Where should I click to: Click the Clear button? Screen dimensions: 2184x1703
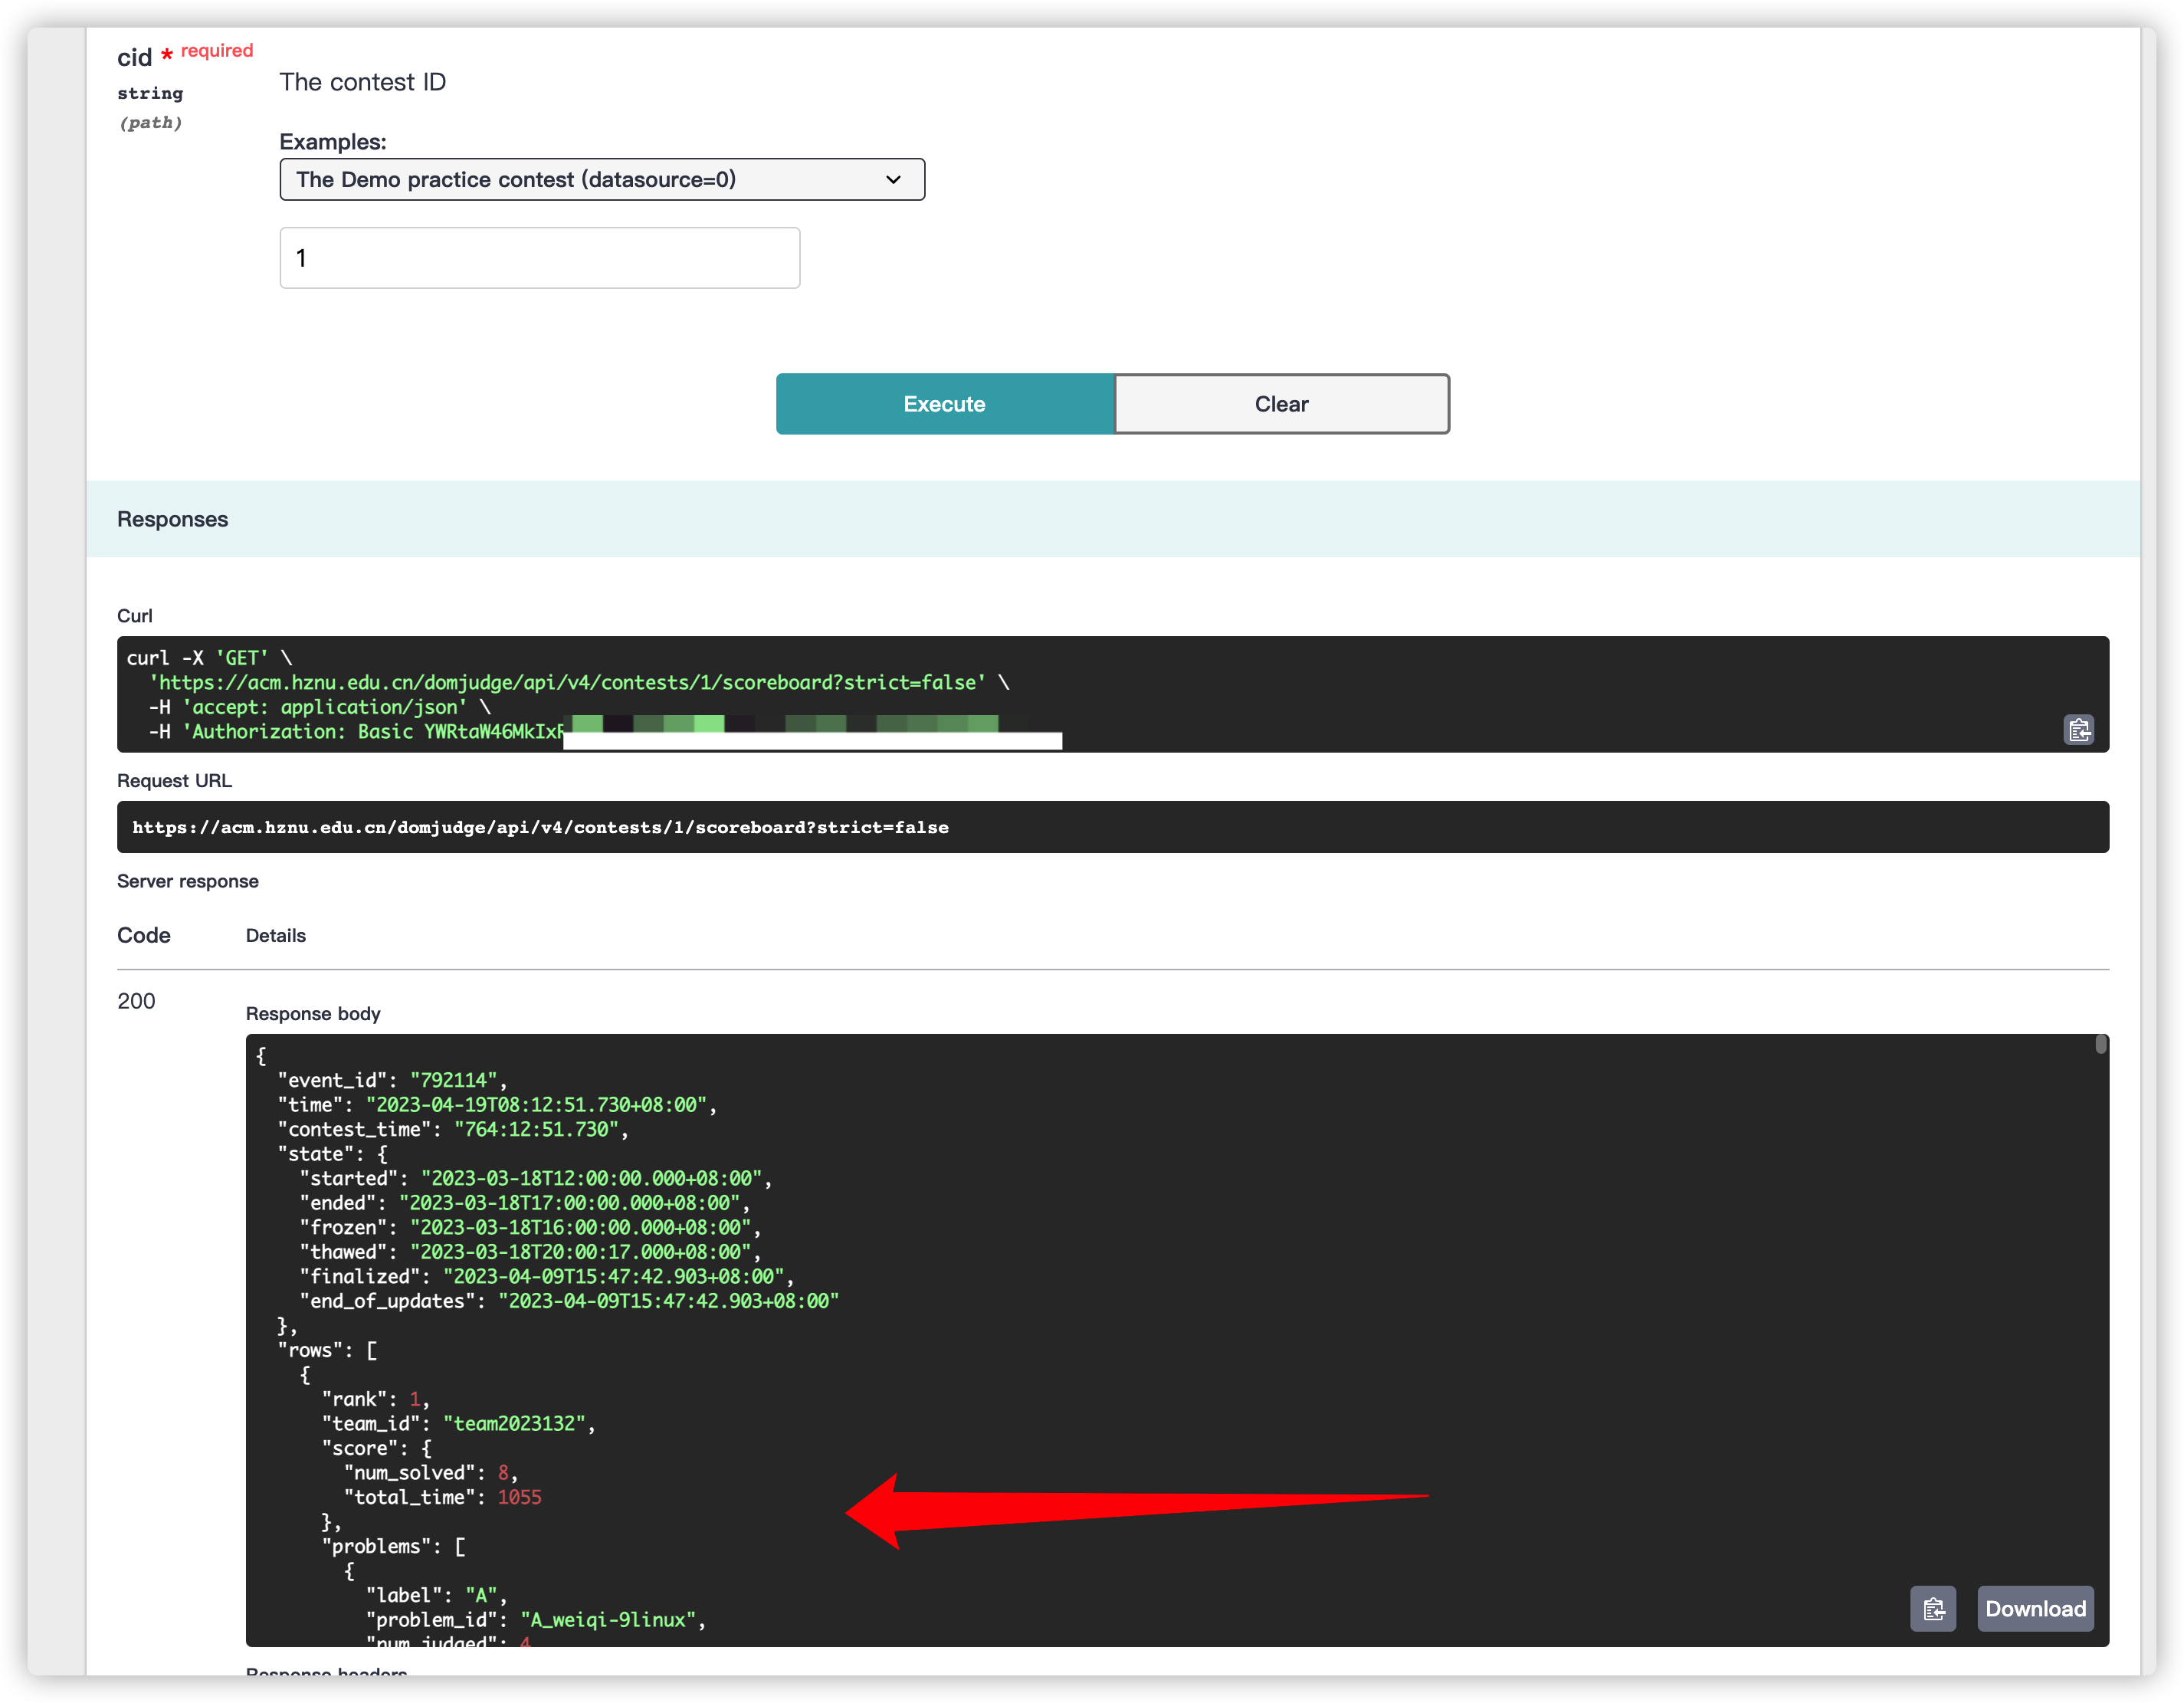(1281, 403)
